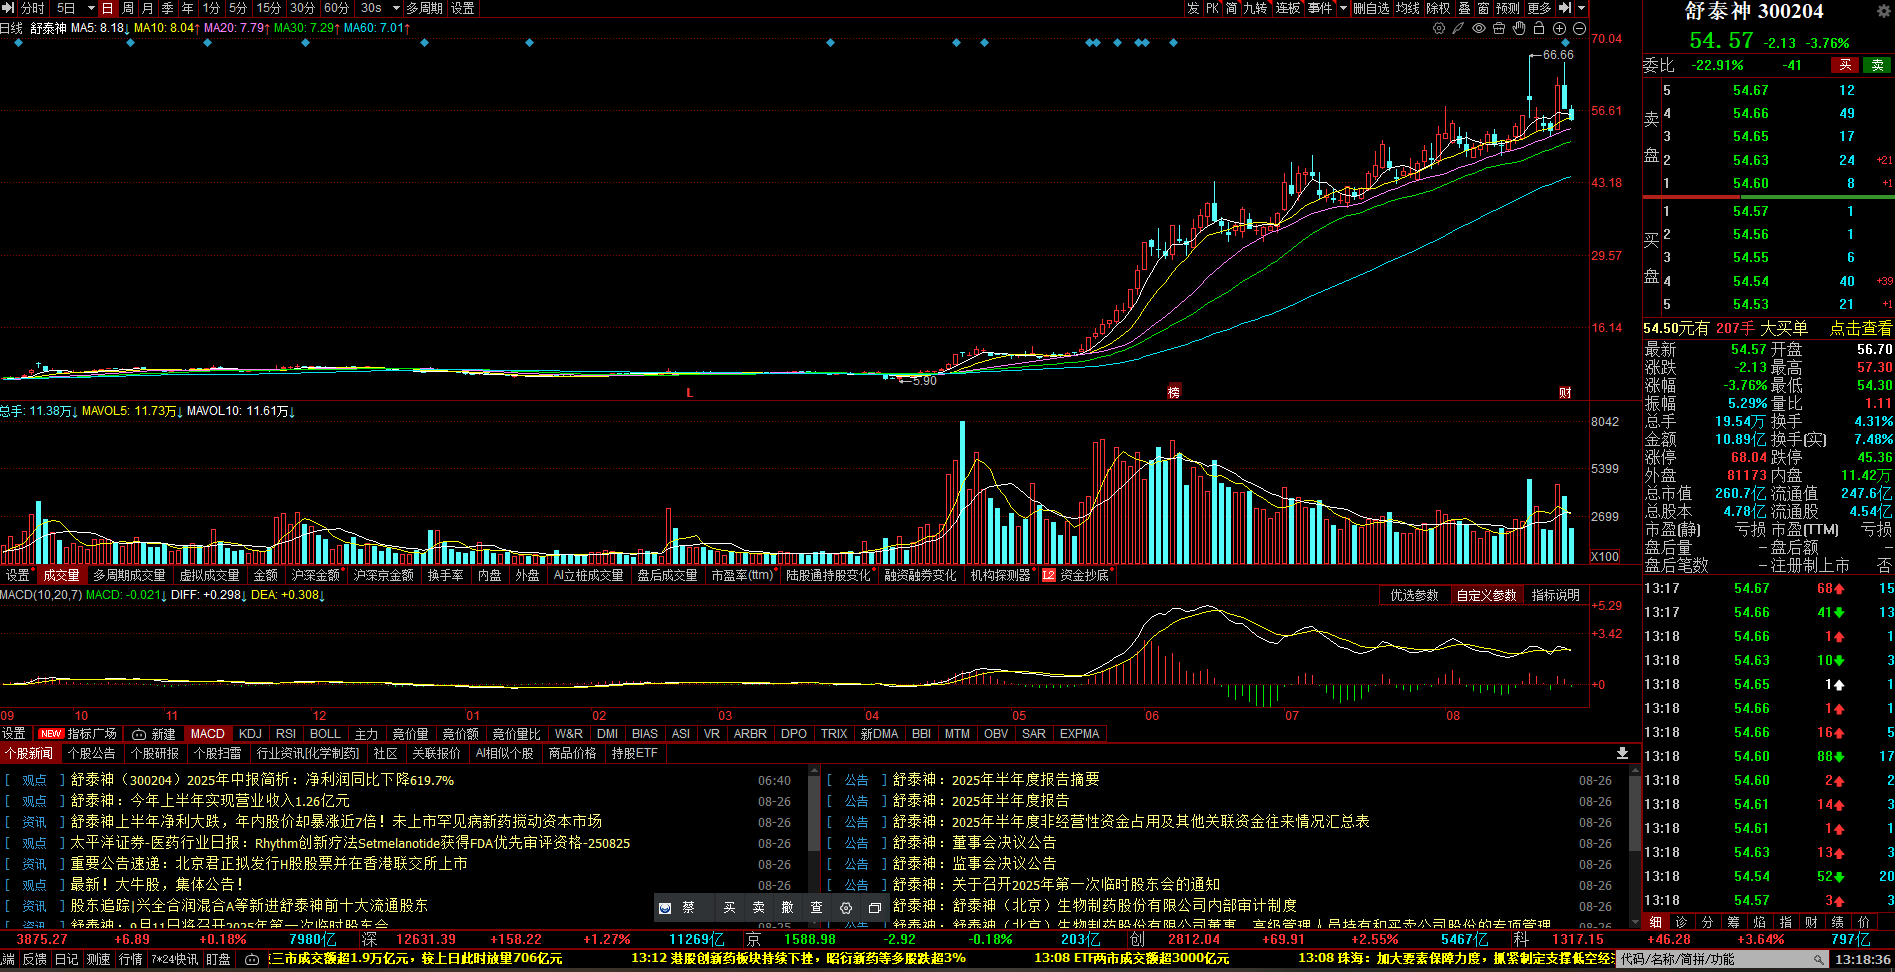Click download icon at news panel right
The image size is (1895, 972).
(1622, 753)
